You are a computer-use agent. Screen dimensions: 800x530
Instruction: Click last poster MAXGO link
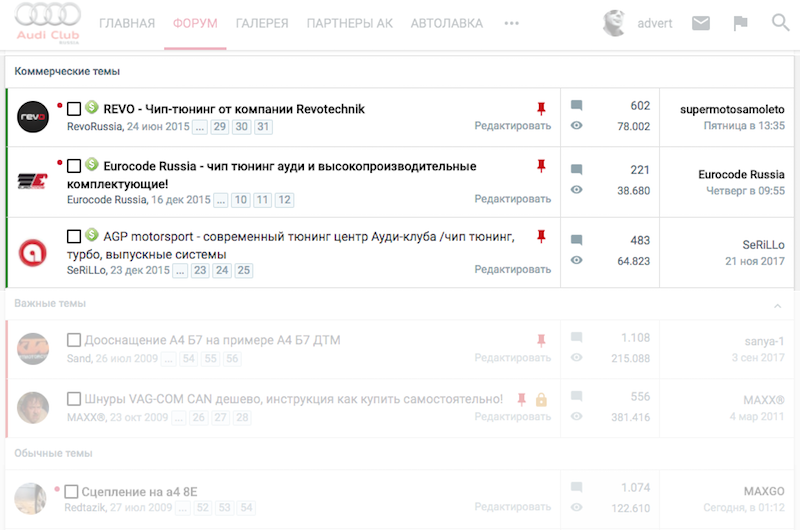pyautogui.click(x=764, y=491)
